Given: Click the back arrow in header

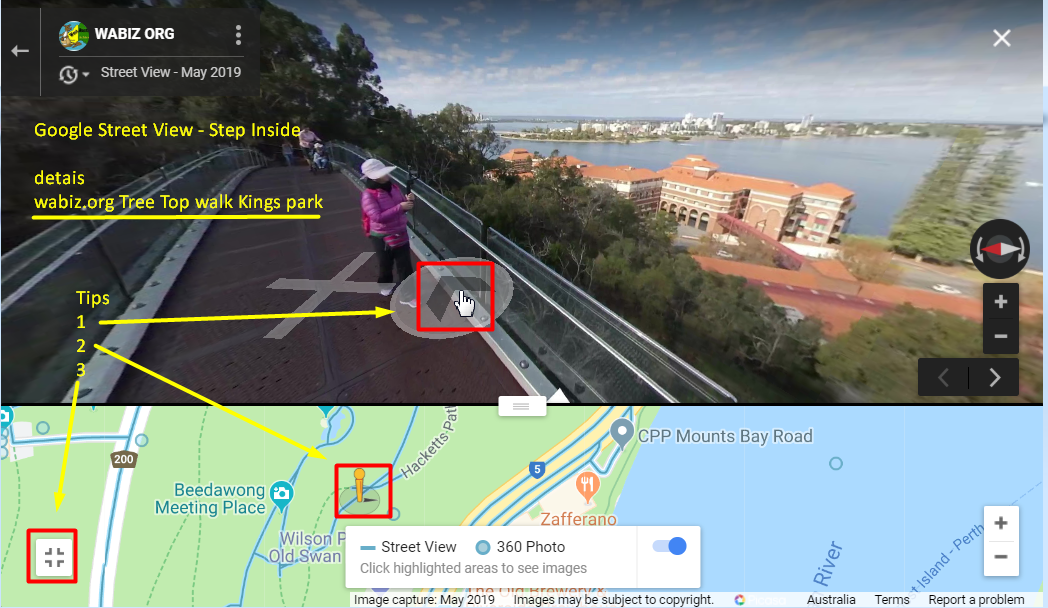Looking at the screenshot, I should click(x=20, y=51).
